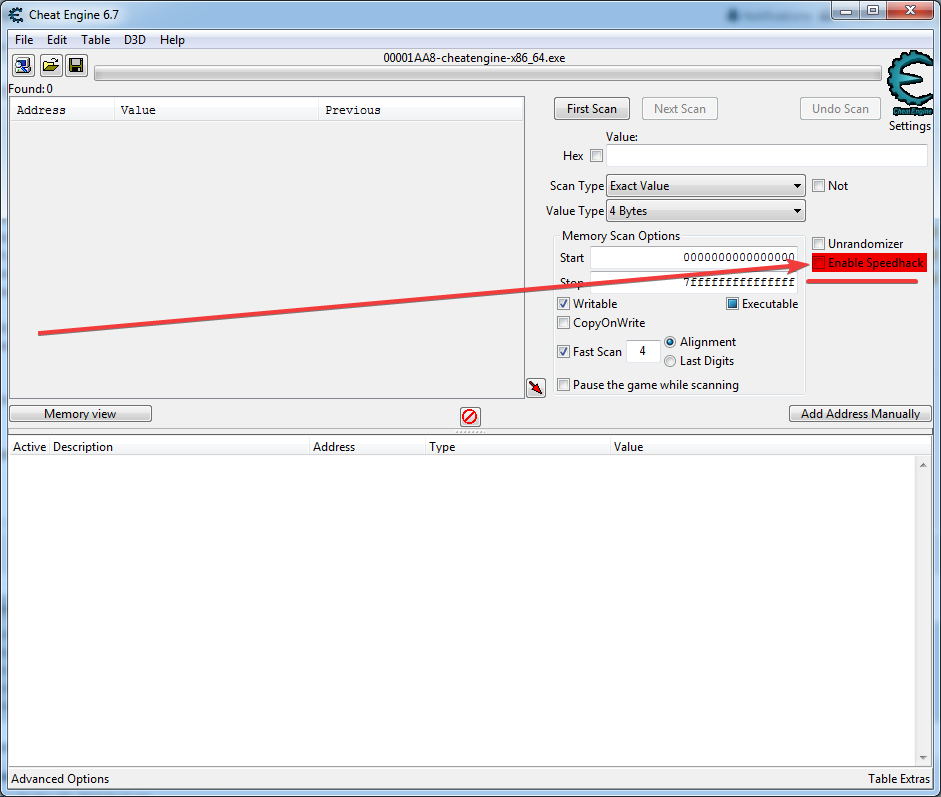
Task: Disable the Fast Scan checkbox
Action: pyautogui.click(x=563, y=352)
